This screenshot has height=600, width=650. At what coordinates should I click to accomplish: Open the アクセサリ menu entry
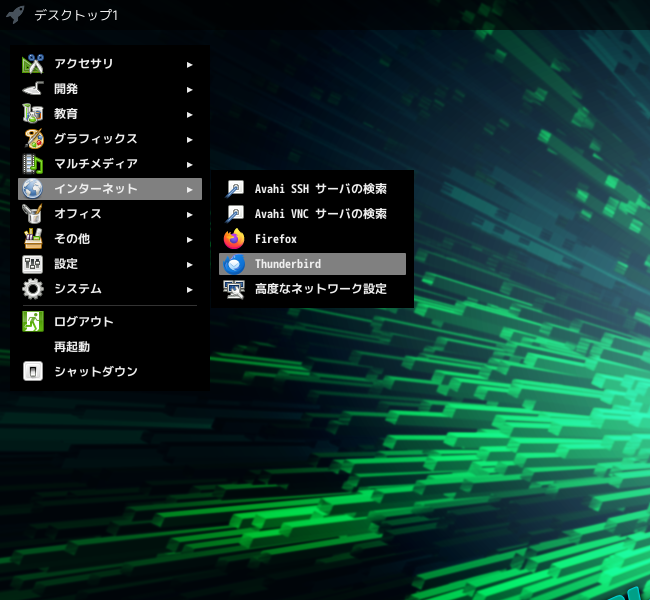tap(110, 64)
